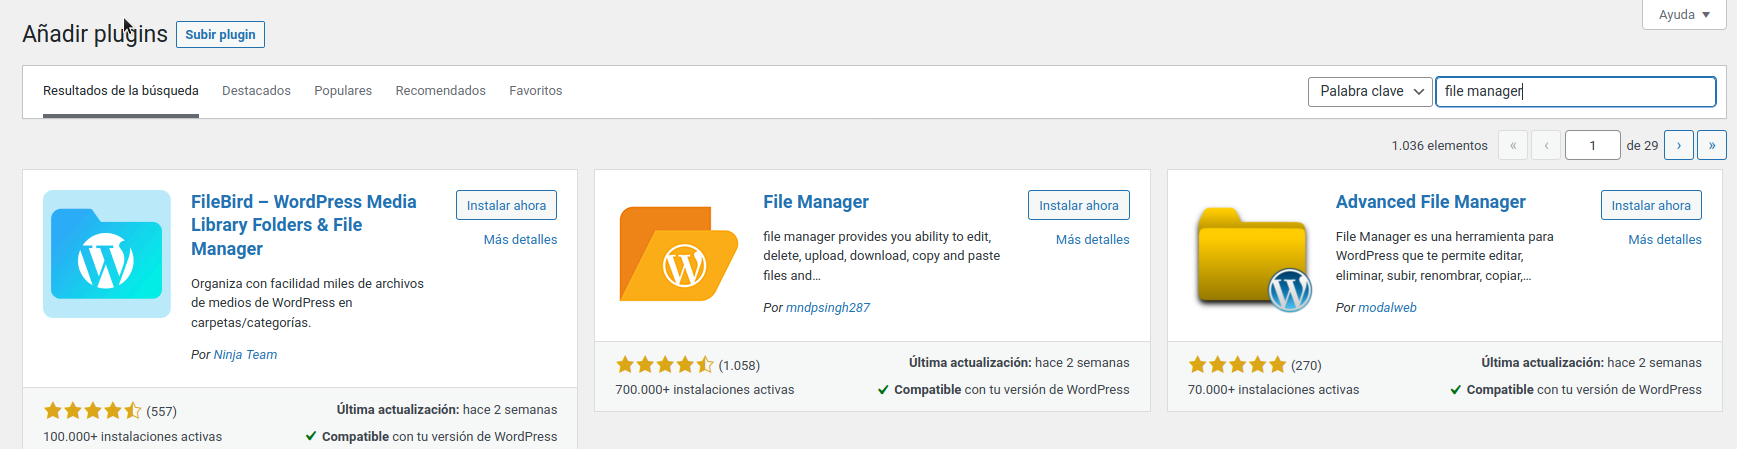Screen dimensions: 1737x449
Task: Select the Resultados de la búsqueda tab
Action: [x=121, y=91]
